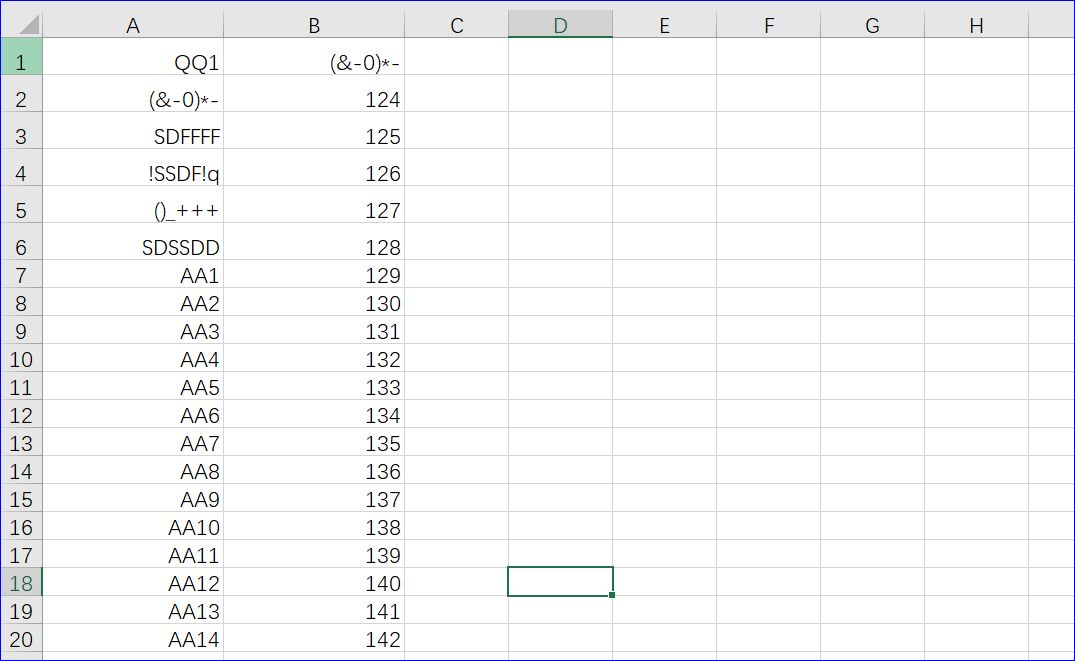This screenshot has width=1075, height=661.
Task: Click cell containing SDSSDD
Action: tap(133, 241)
